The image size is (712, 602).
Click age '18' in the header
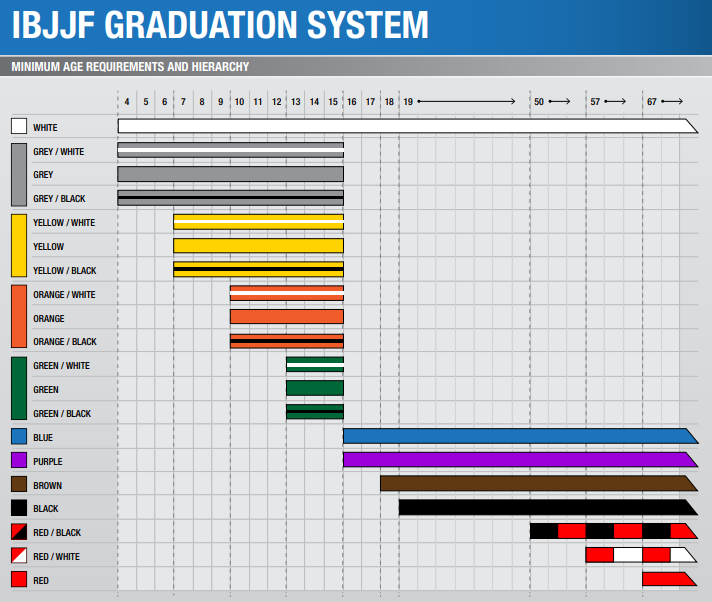389,102
